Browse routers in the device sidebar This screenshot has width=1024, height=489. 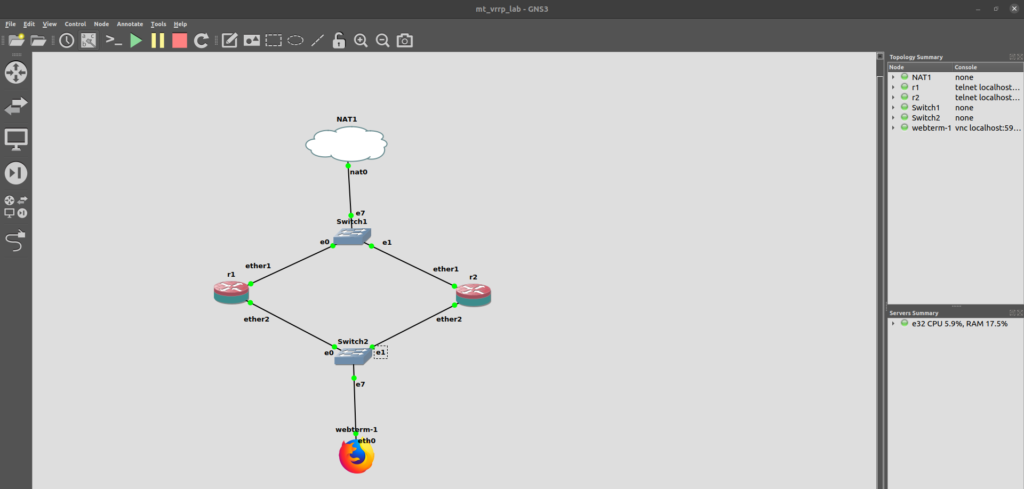pyautogui.click(x=17, y=72)
